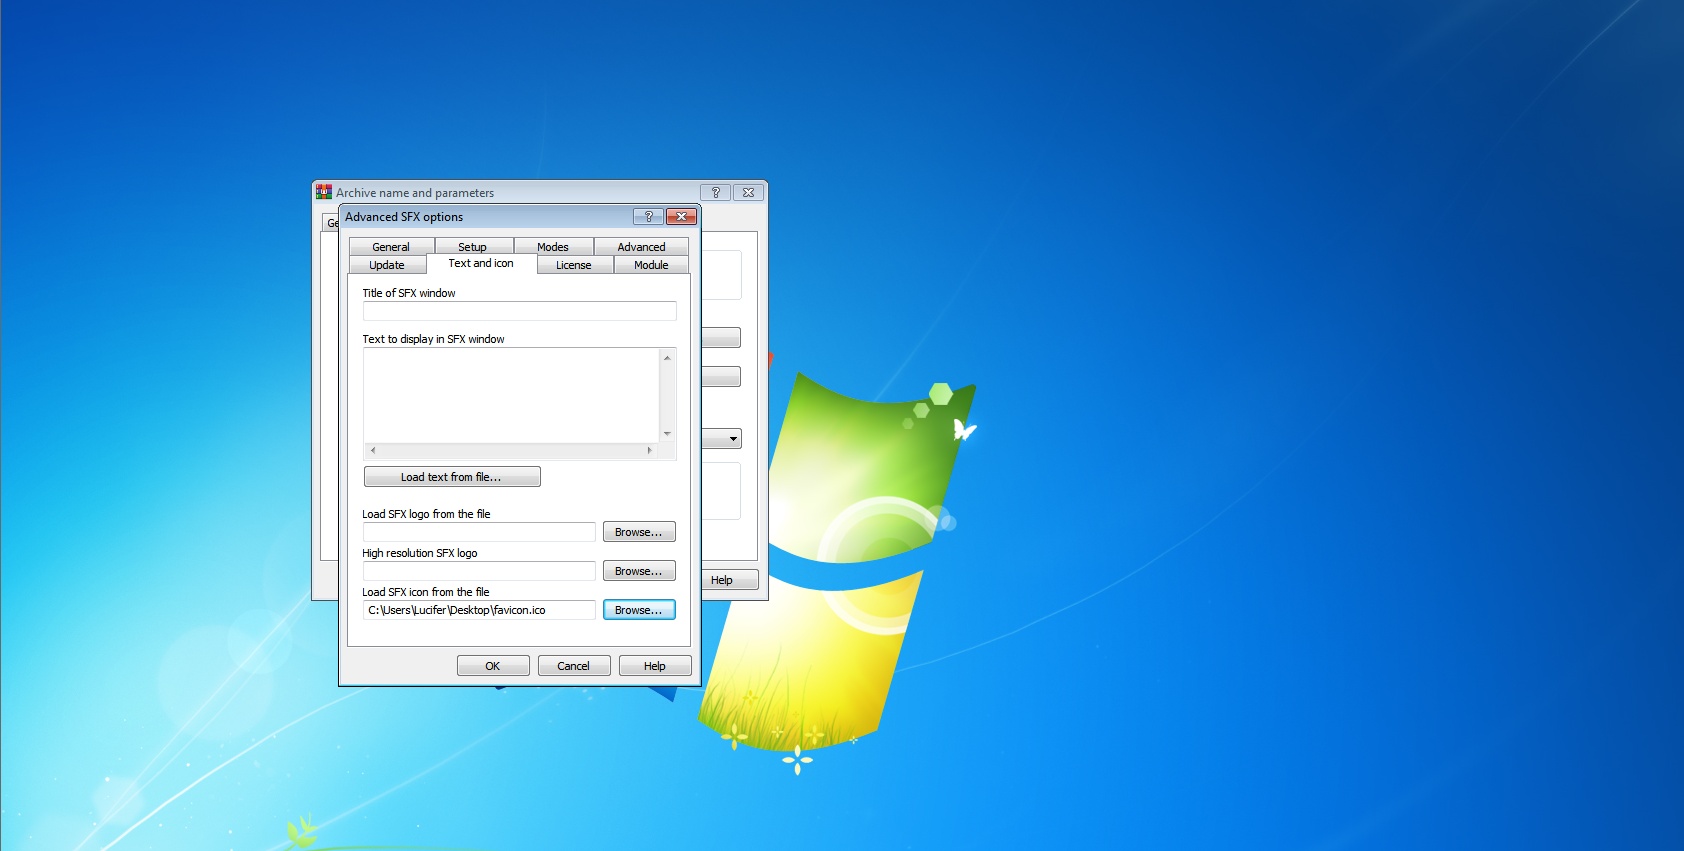The height and width of the screenshot is (851, 1684).
Task: Switch to the Setup tab
Action: pyautogui.click(x=473, y=247)
